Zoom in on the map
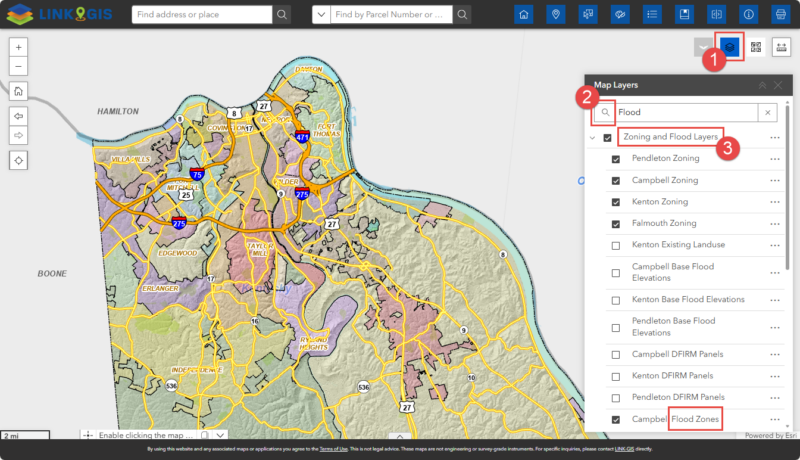 pos(18,47)
